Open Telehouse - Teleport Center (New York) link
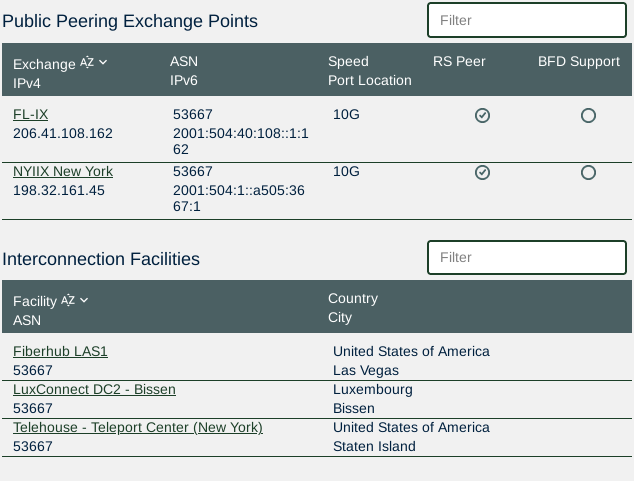 [138, 427]
